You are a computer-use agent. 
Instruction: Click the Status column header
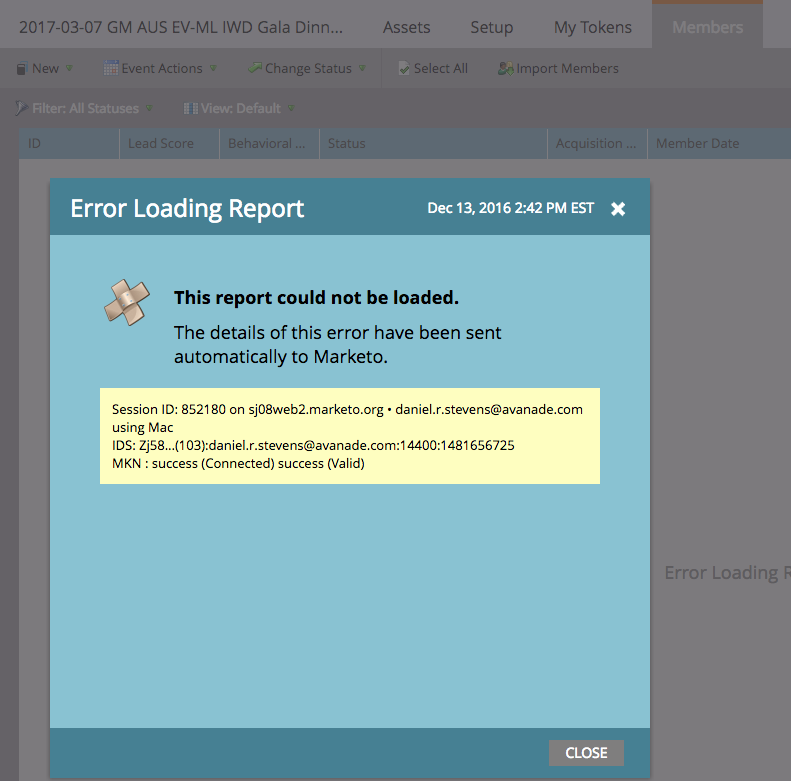click(x=433, y=144)
